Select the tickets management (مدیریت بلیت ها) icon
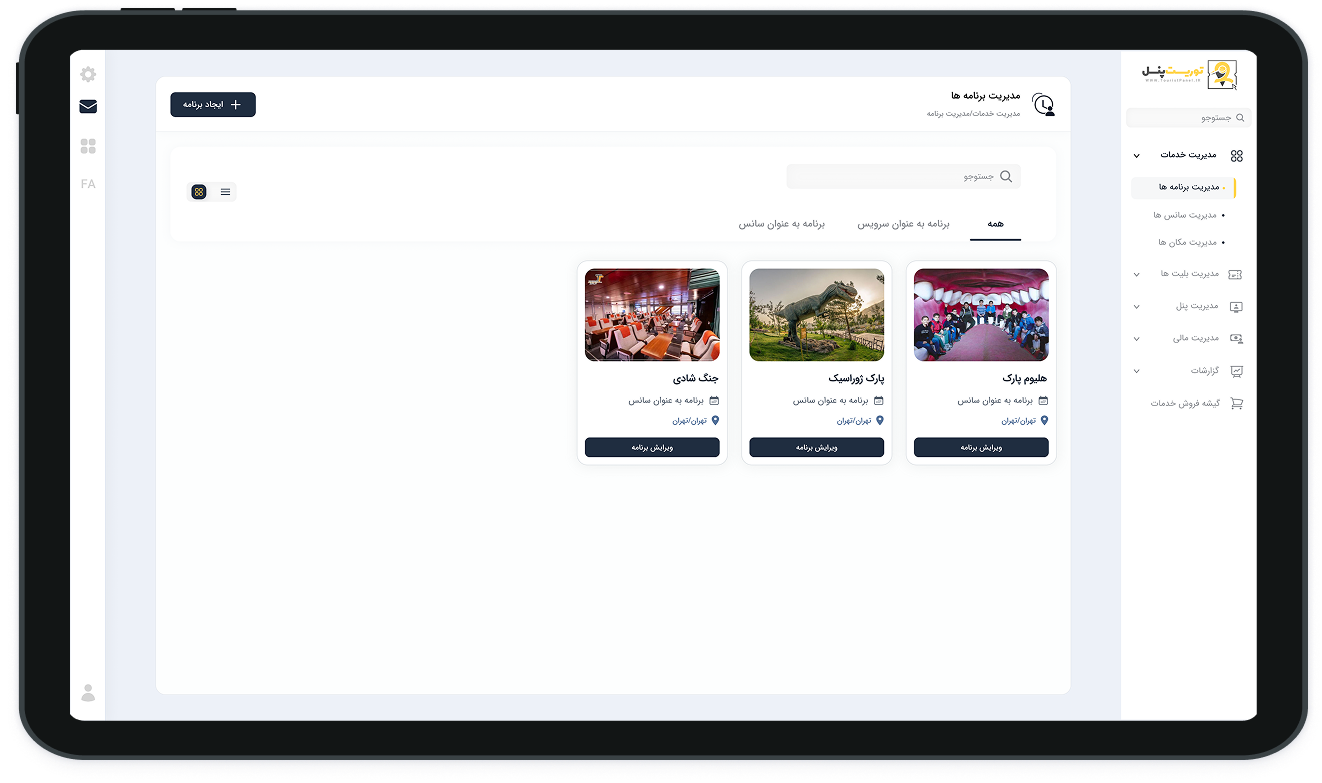 pyautogui.click(x=1238, y=273)
